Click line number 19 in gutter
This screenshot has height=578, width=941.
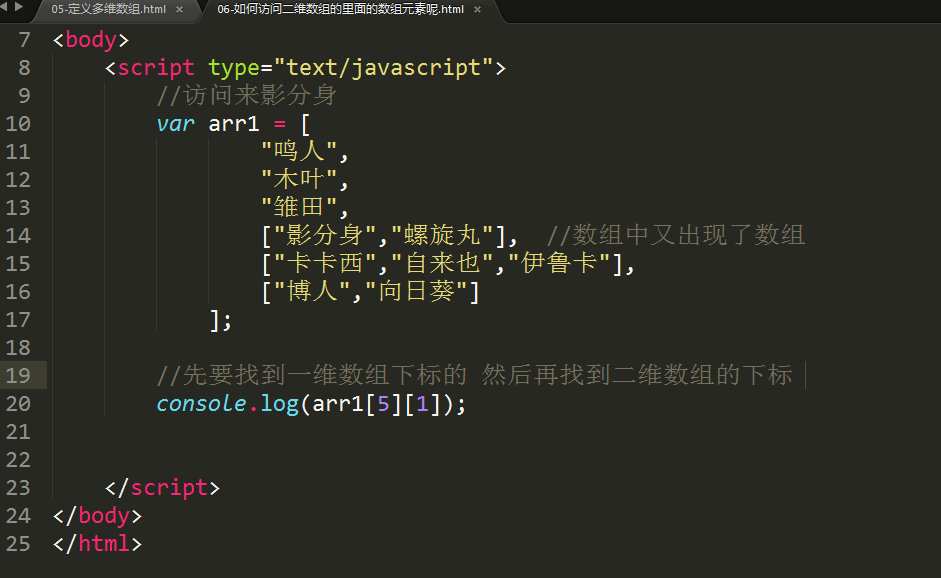(x=18, y=375)
